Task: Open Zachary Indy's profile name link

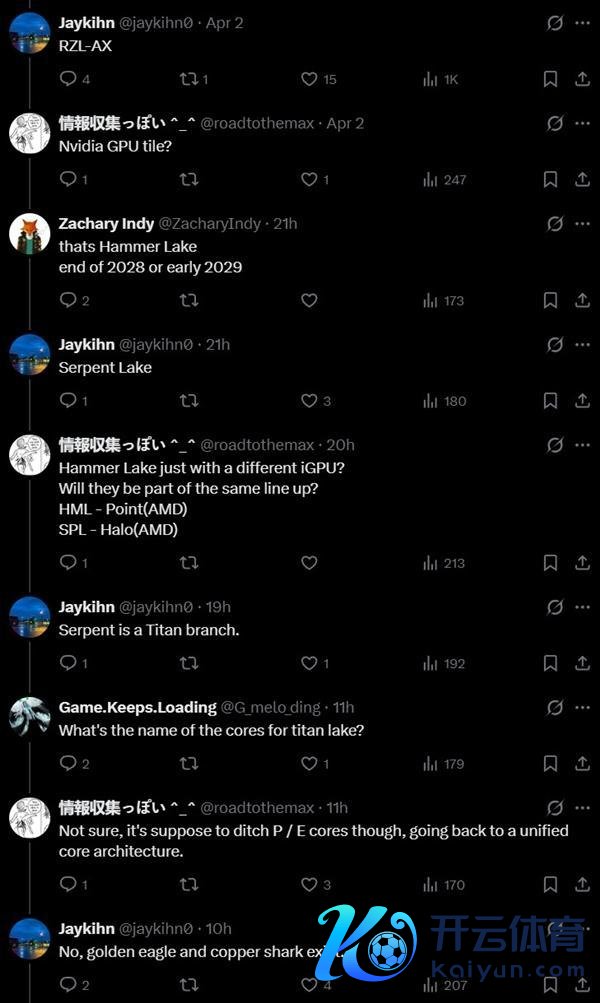Action: coord(106,223)
